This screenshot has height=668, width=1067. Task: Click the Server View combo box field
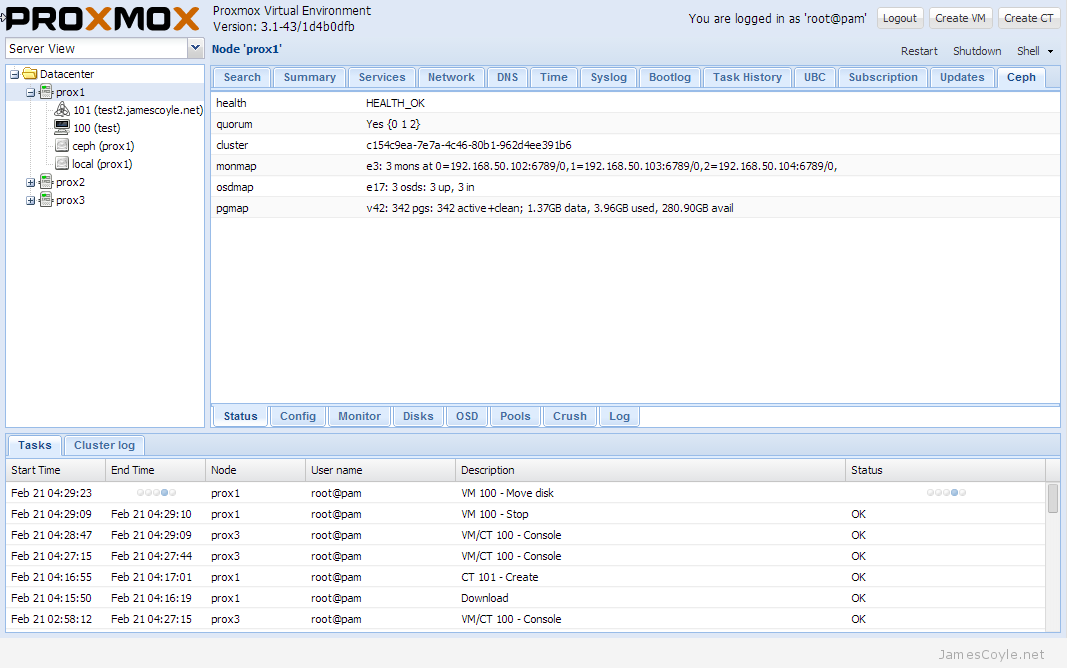[x=97, y=48]
